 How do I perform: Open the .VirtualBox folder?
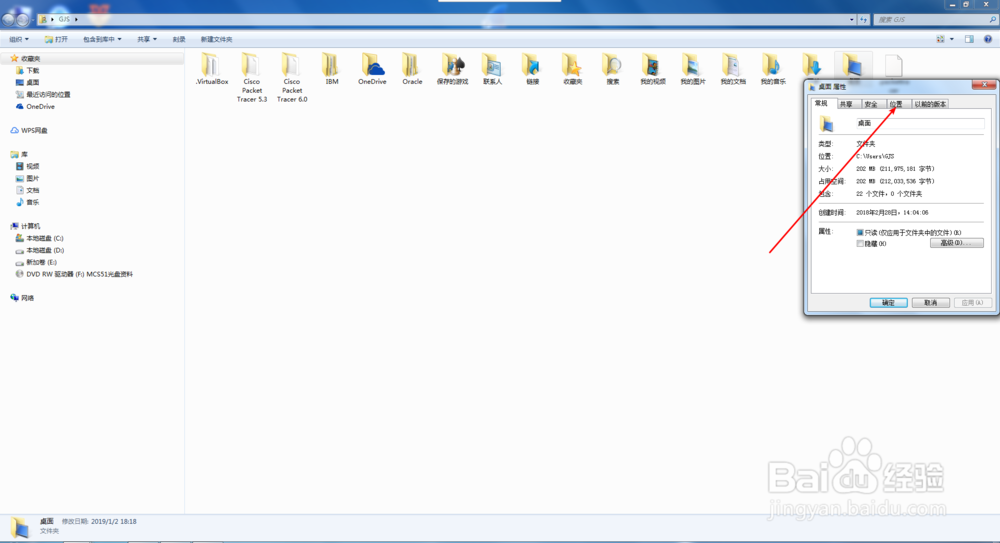212,70
